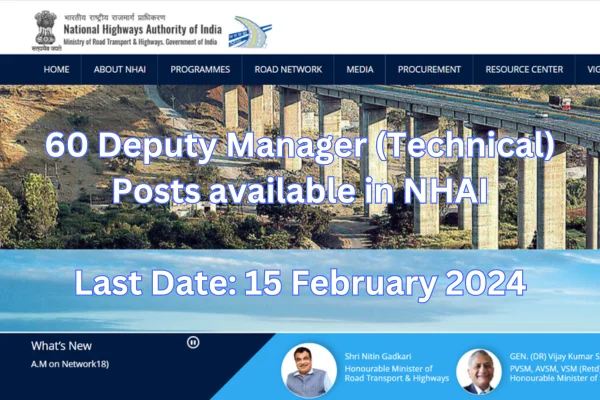600x400 pixels.
Task: Click Honourable Minister of Road Transport & Highways text
Action: 396,373
